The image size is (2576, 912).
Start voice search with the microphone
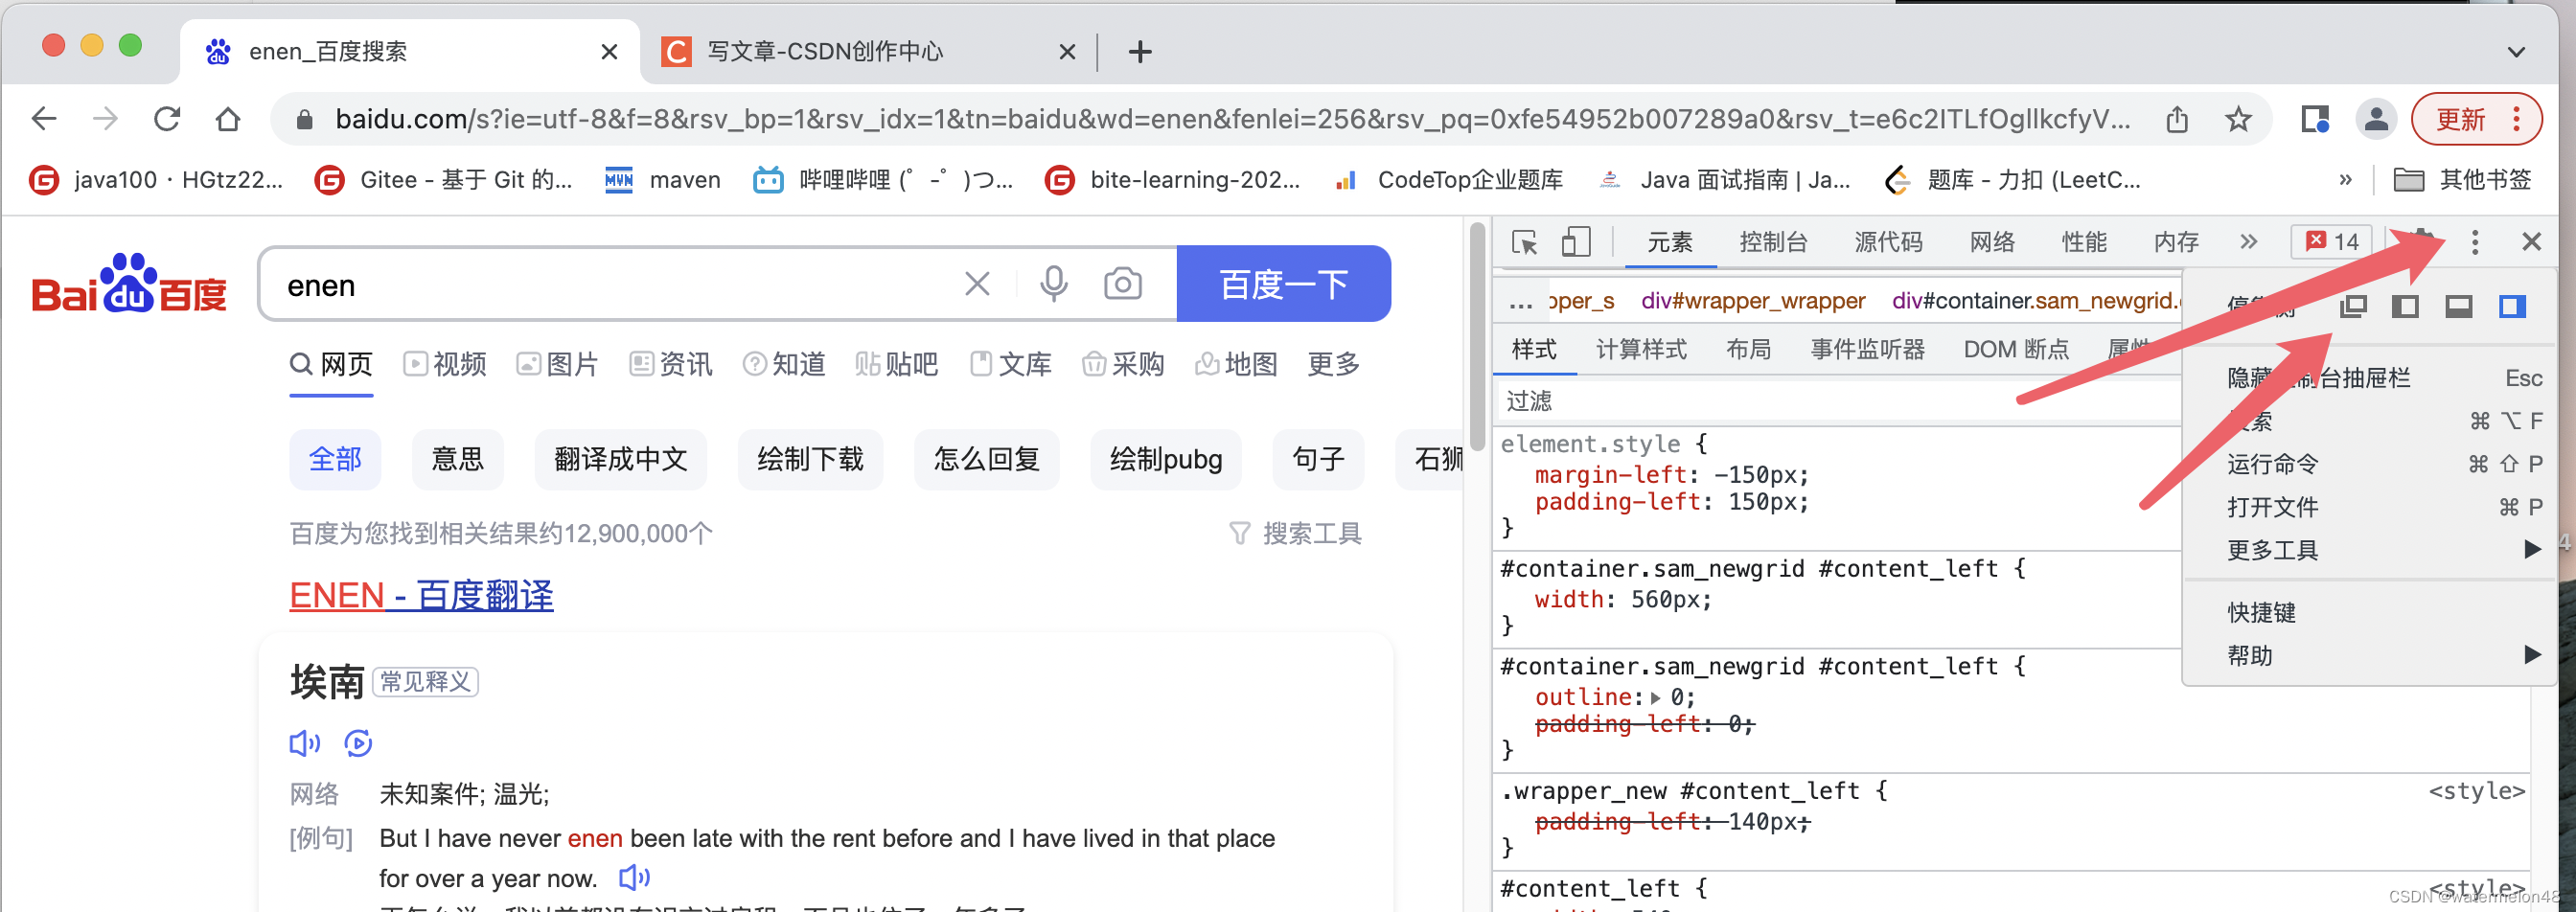(x=1052, y=284)
